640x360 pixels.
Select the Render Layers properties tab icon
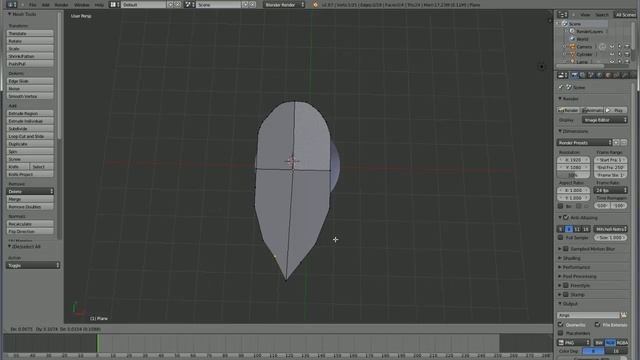tap(582, 75)
